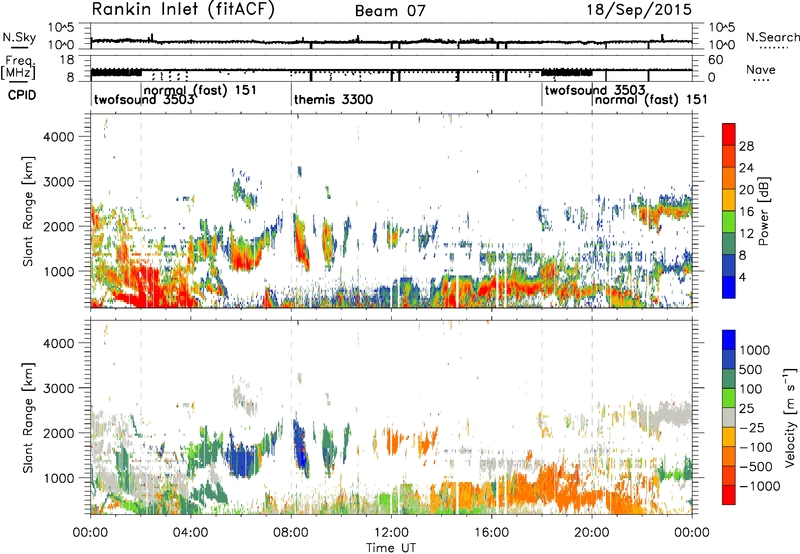The height and width of the screenshot is (554, 800).
Task: Click the "28" label on power colorbar
Action: (746, 146)
